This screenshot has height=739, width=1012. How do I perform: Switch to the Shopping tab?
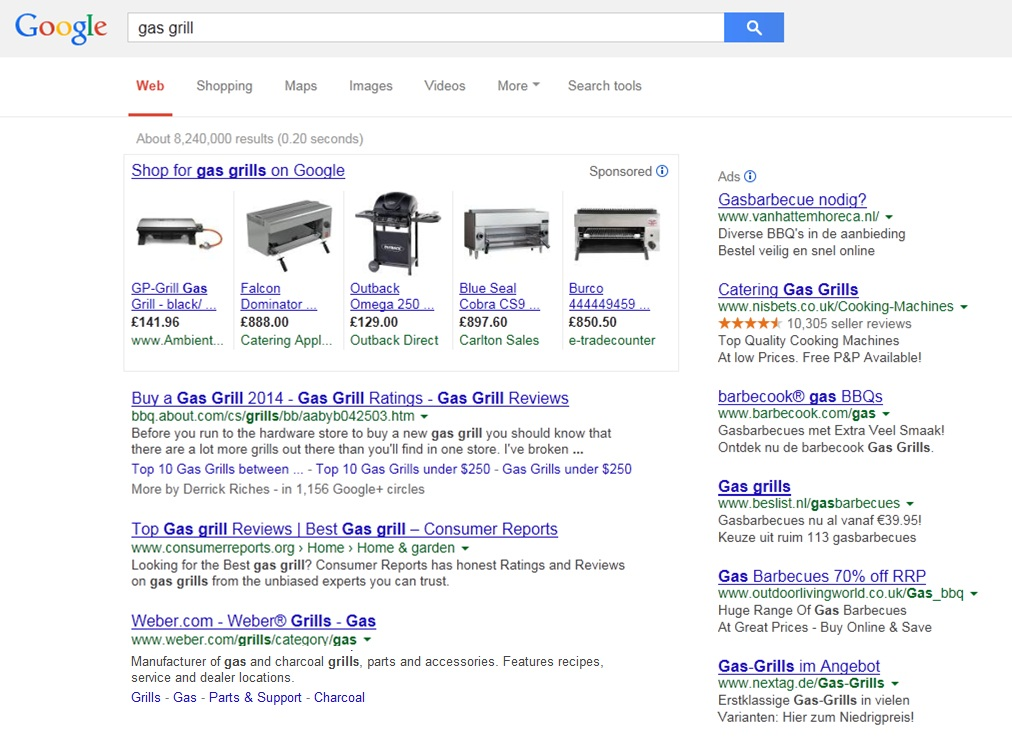click(224, 86)
